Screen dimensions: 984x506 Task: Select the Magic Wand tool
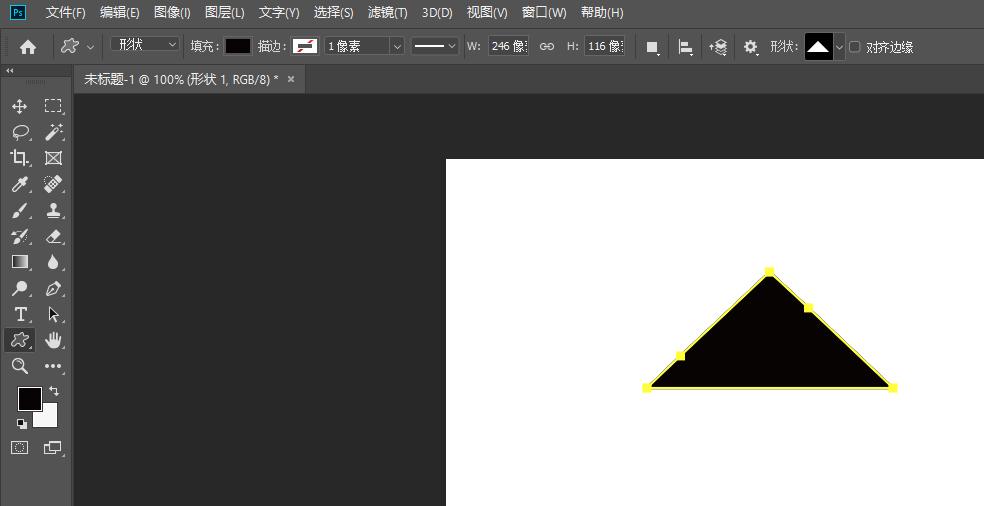53,132
